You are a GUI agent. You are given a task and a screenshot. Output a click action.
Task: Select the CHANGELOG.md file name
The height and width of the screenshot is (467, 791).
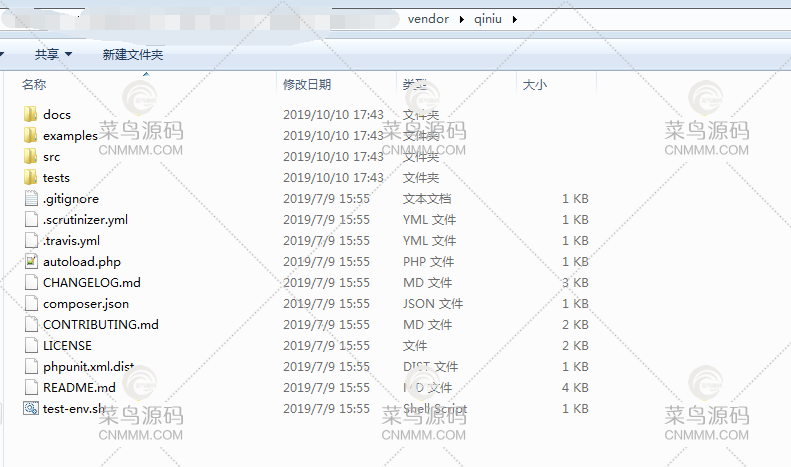click(x=92, y=282)
